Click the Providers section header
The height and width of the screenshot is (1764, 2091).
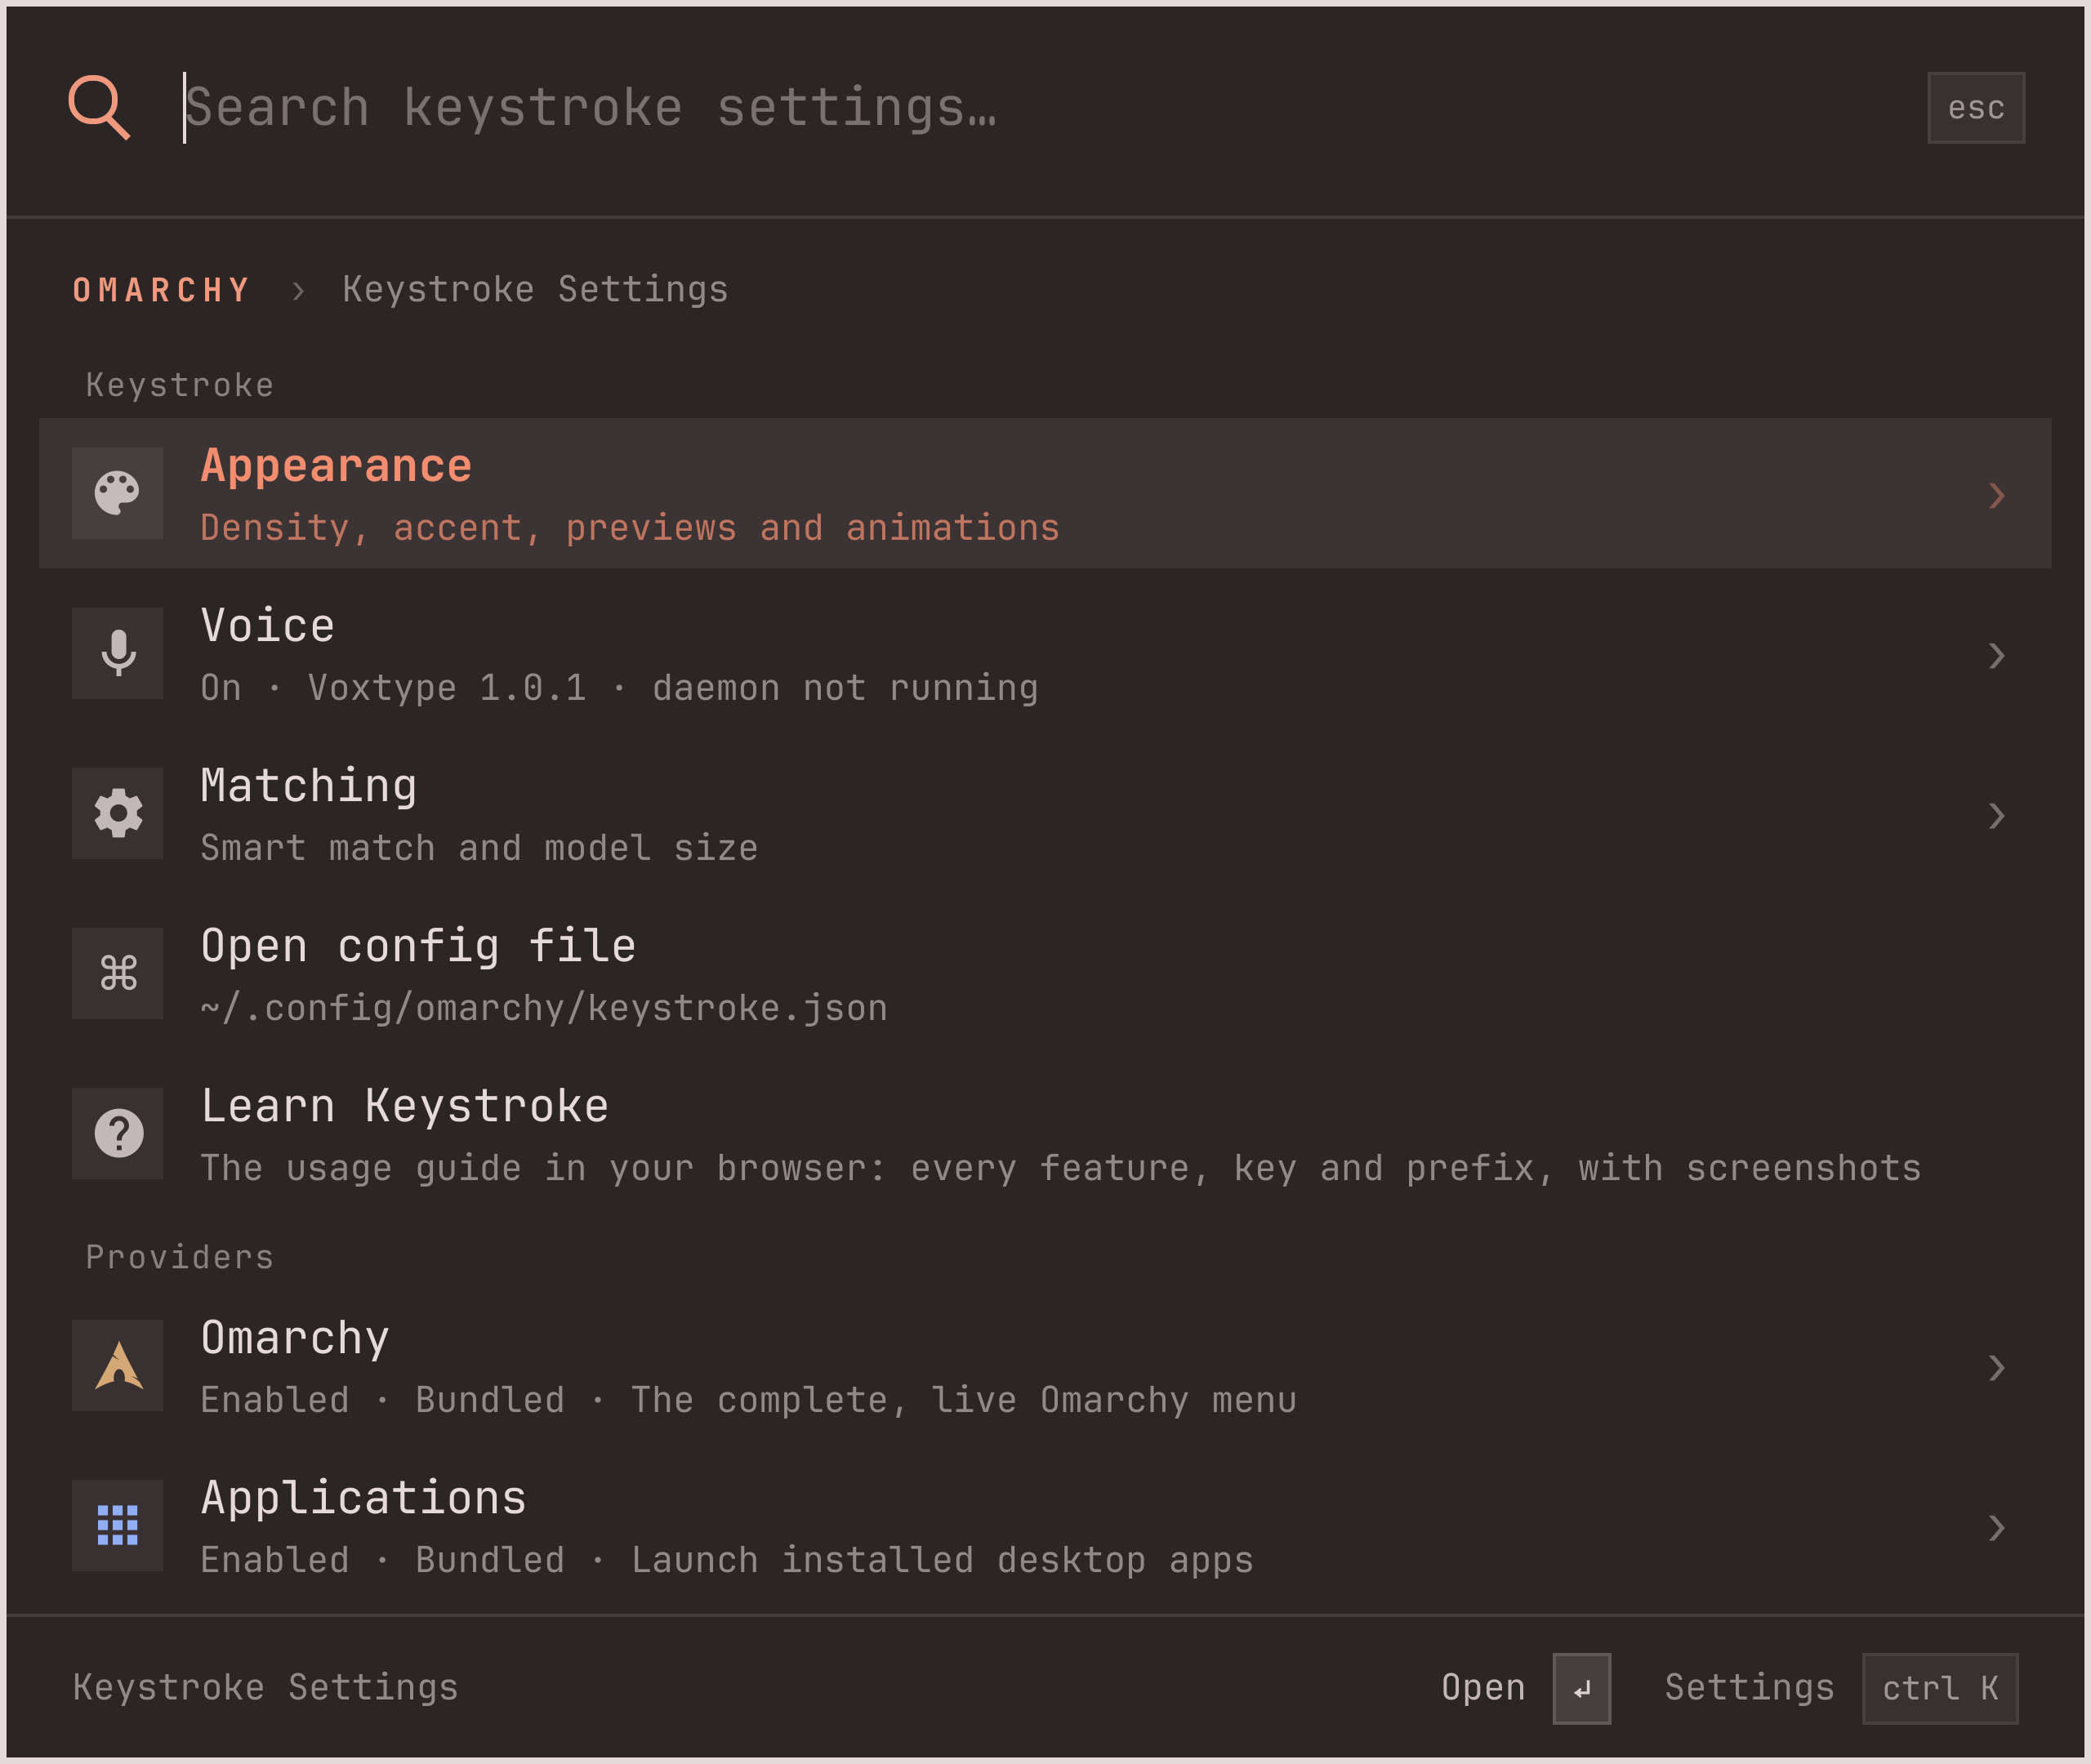click(x=180, y=1257)
